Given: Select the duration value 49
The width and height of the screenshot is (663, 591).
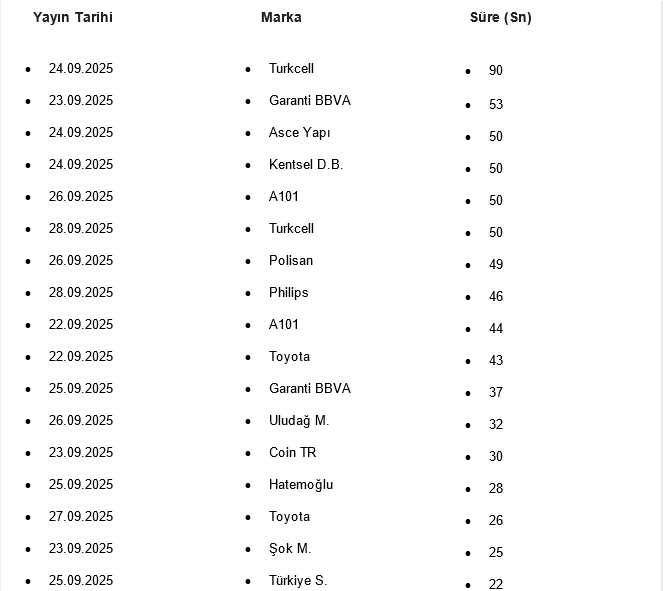Looking at the screenshot, I should click(496, 265).
